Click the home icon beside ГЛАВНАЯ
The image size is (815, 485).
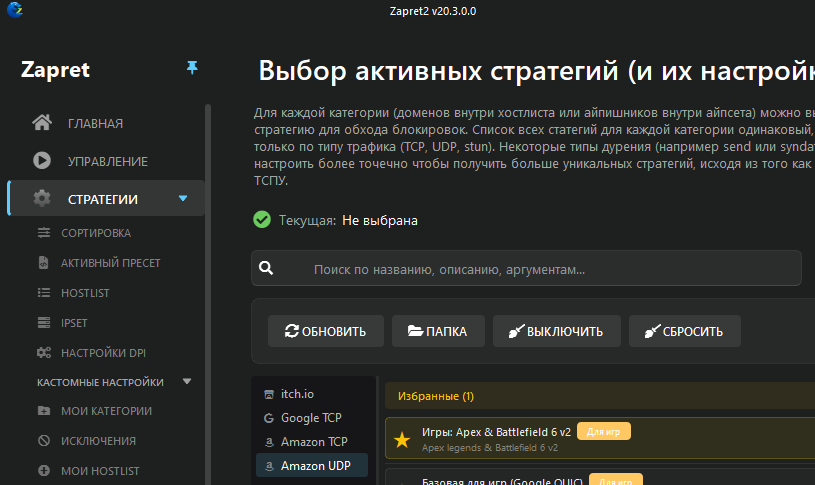coord(42,123)
